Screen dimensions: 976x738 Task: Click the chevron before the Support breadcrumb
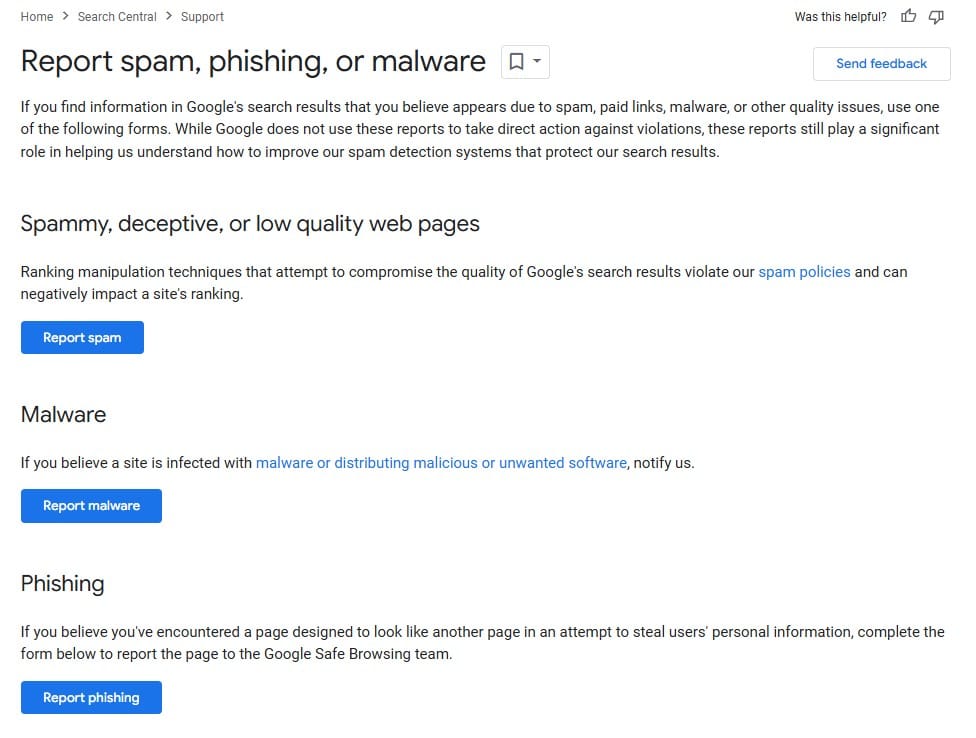click(x=169, y=17)
